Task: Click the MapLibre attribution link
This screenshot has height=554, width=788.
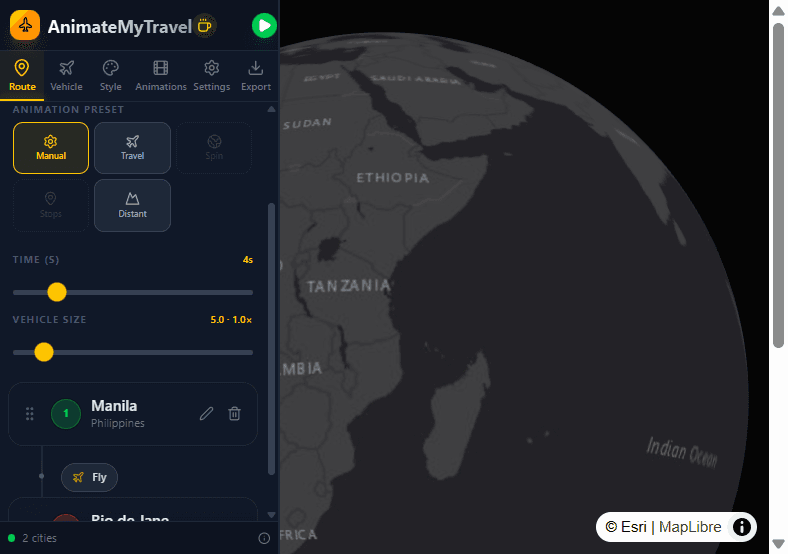Action: point(690,527)
